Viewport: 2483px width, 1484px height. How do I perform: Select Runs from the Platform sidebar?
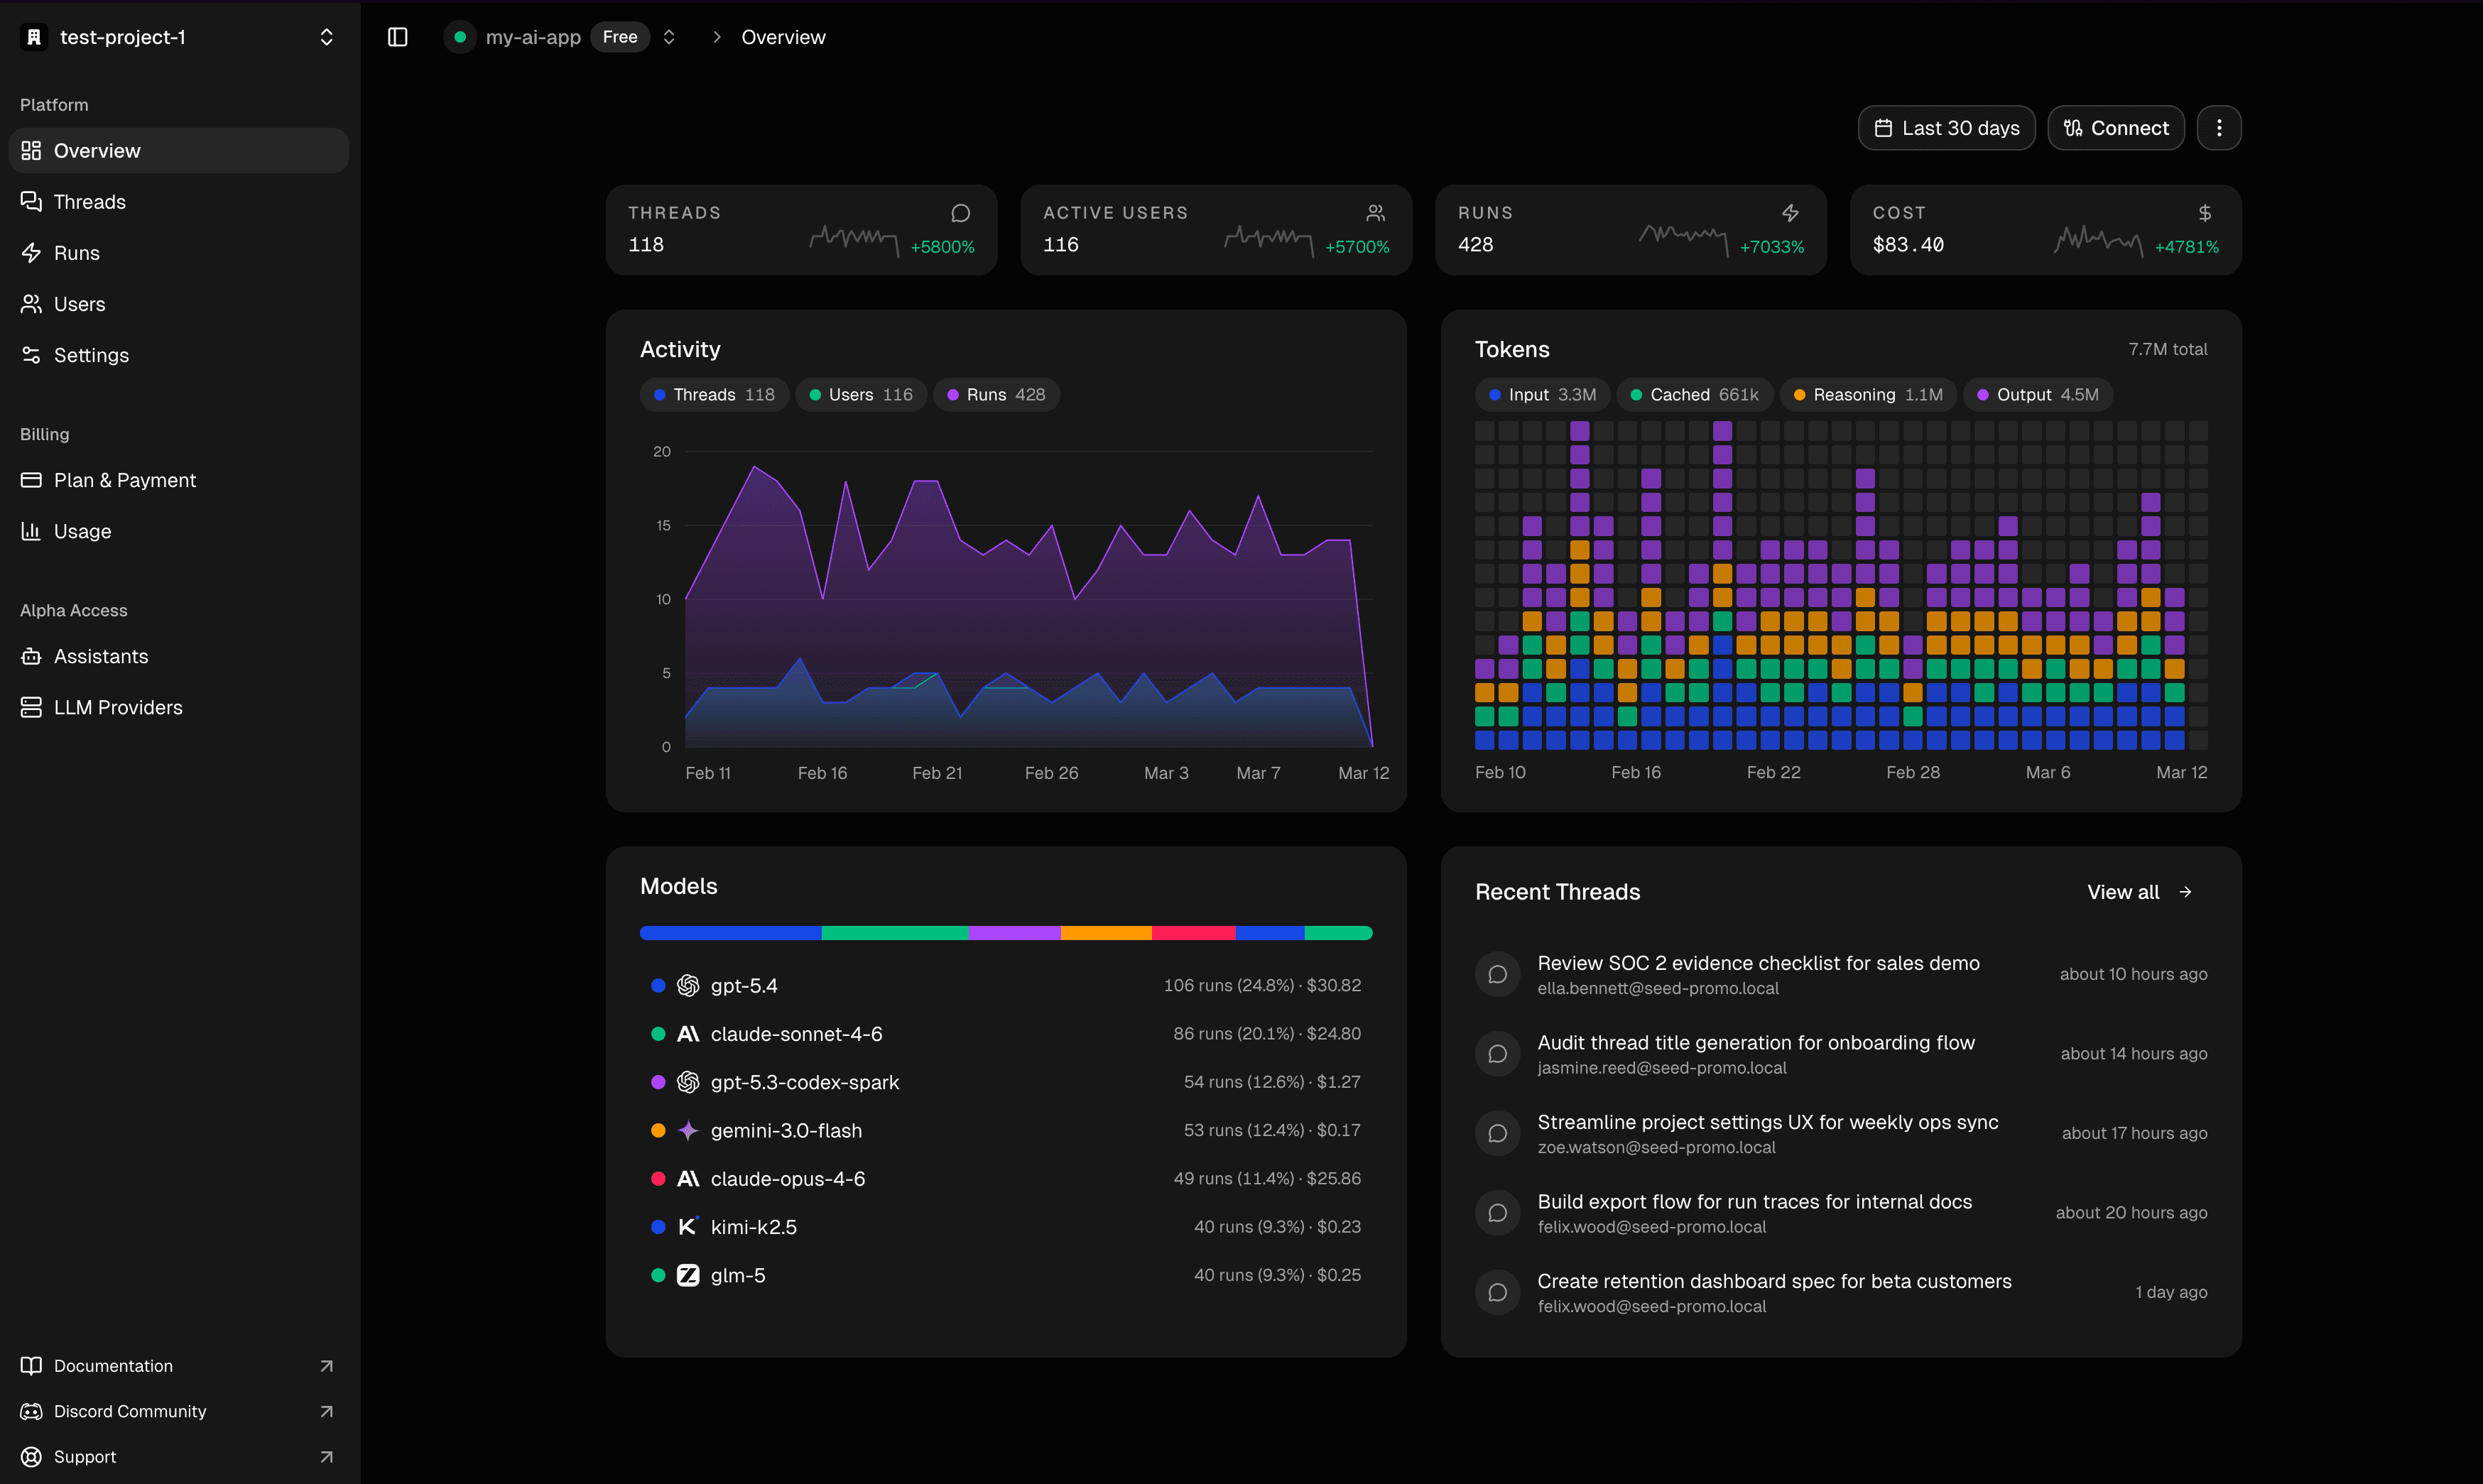point(76,252)
